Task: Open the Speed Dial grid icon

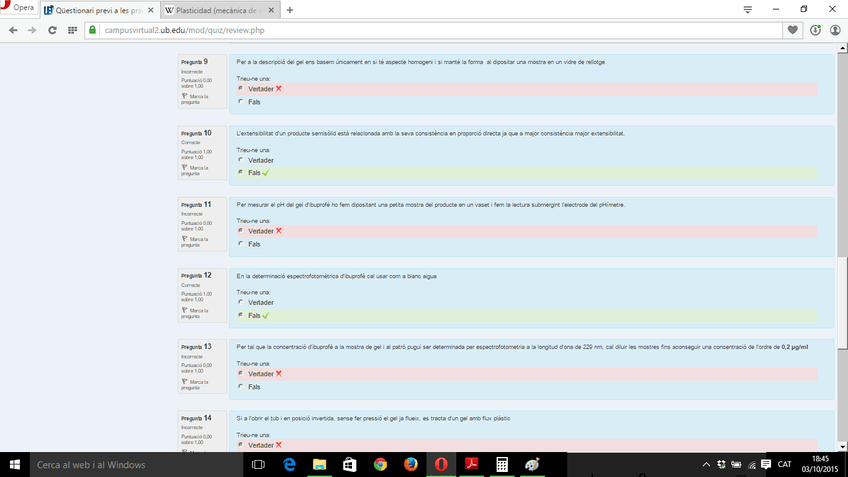Action: (72, 30)
